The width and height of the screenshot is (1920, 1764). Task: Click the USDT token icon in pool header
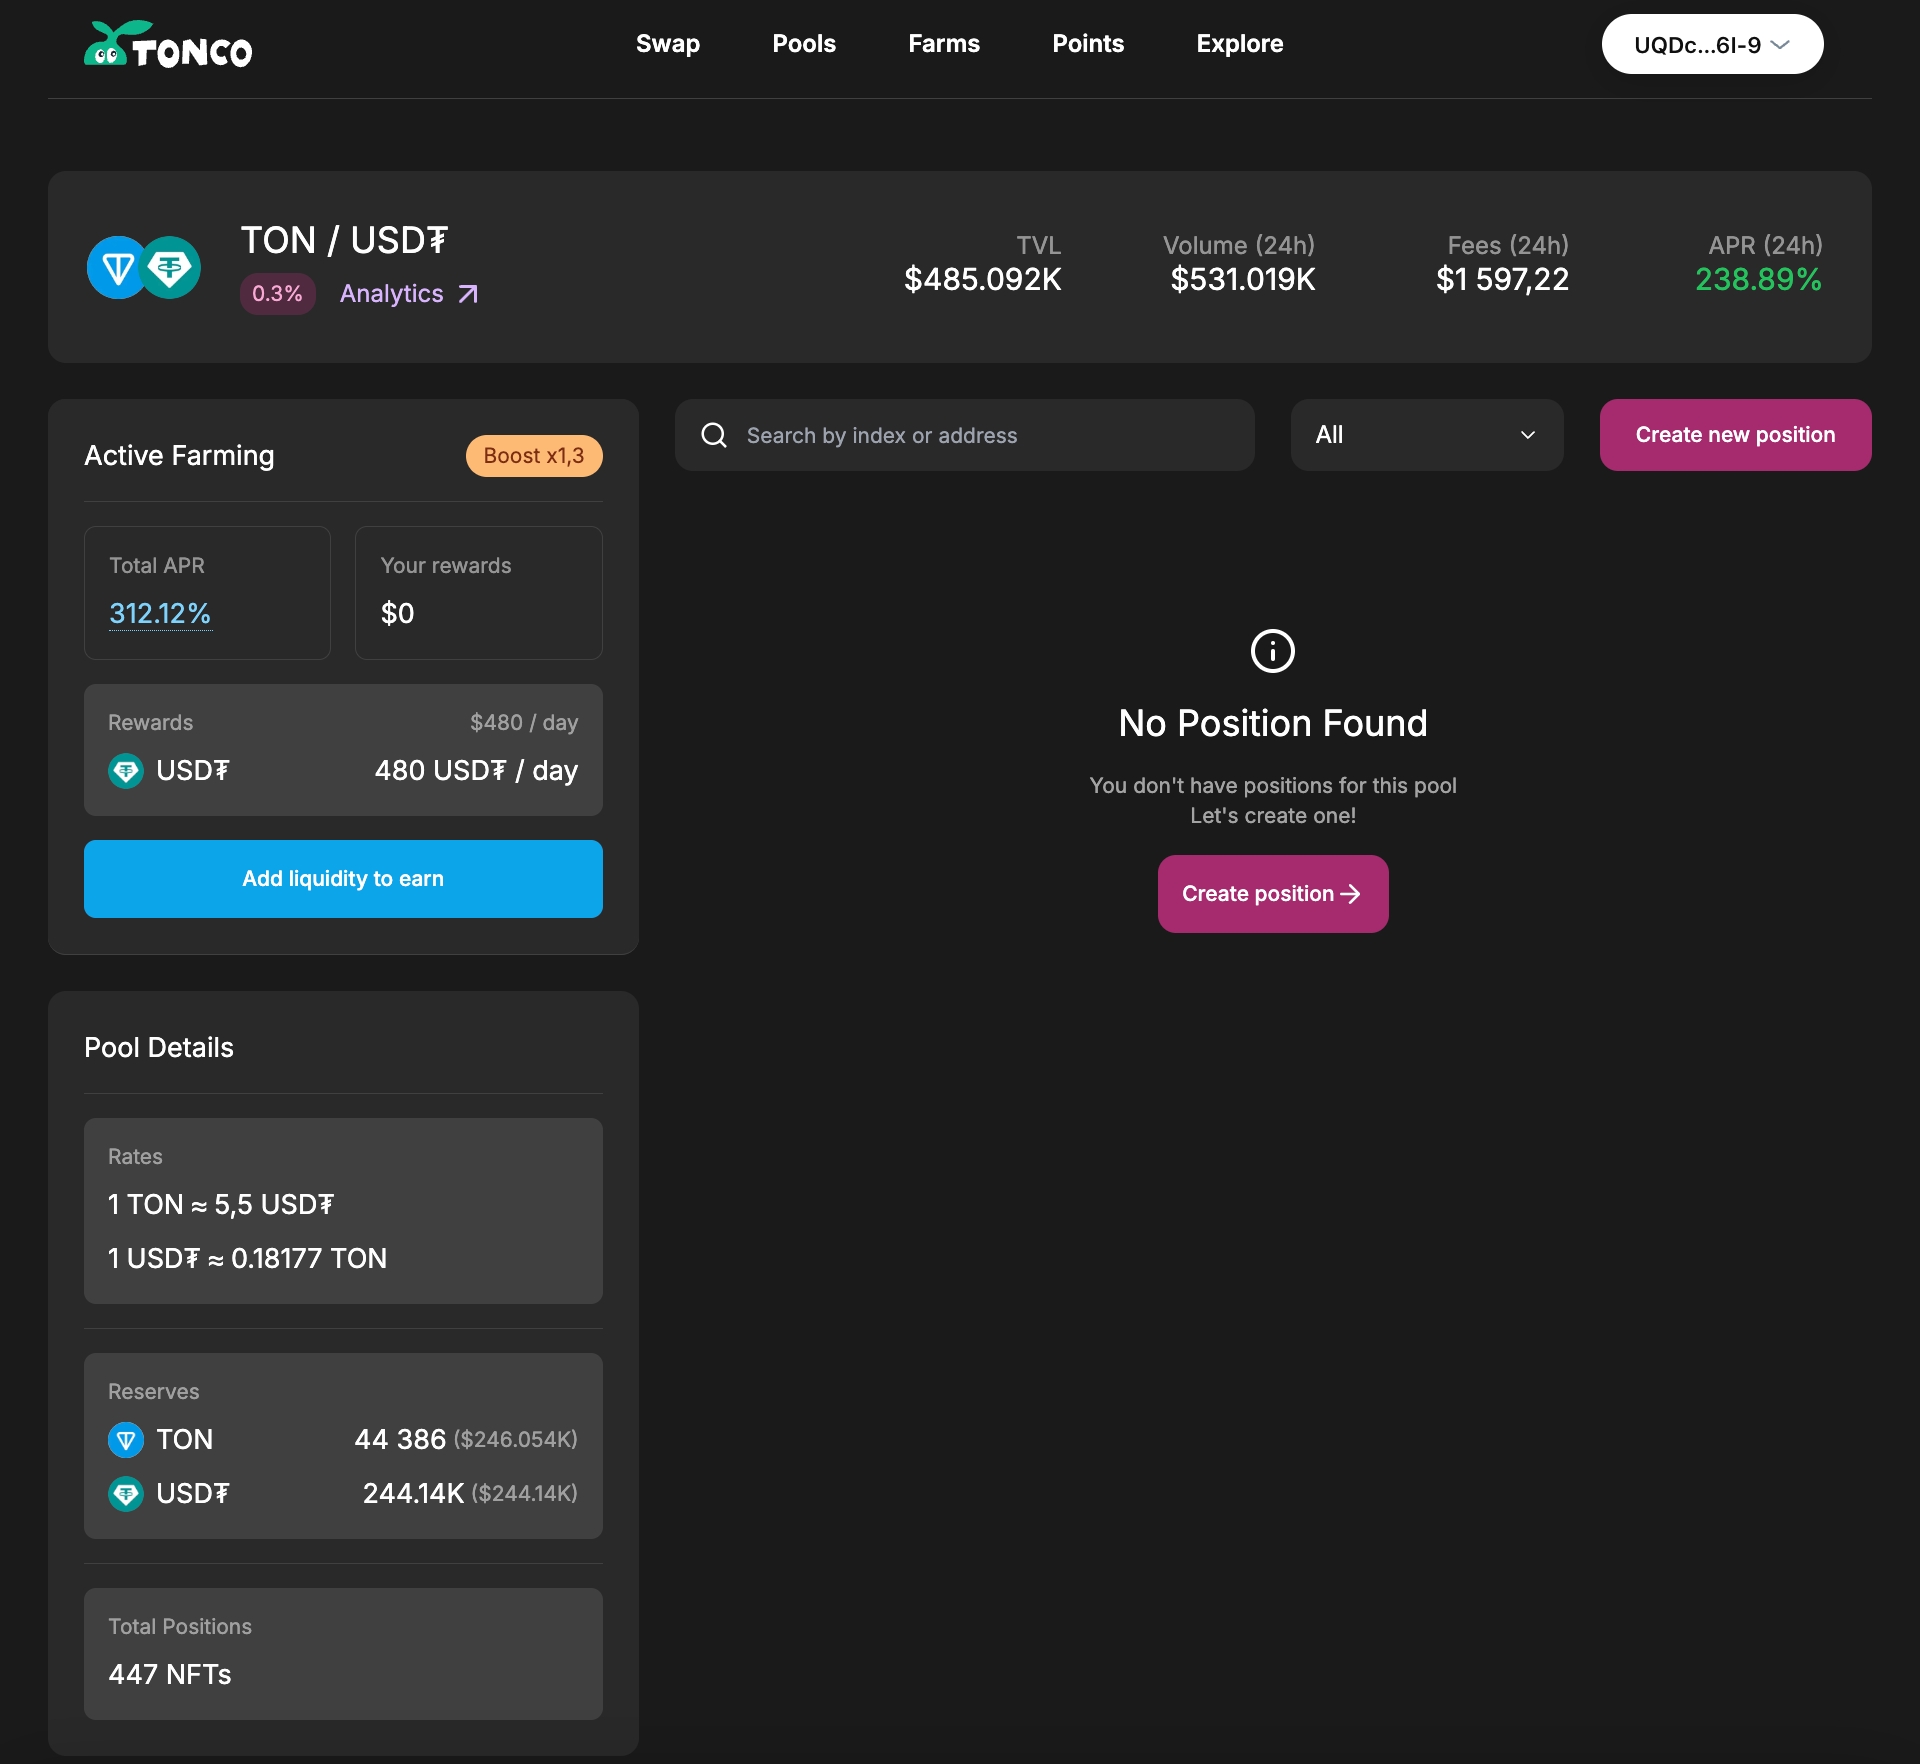171,268
